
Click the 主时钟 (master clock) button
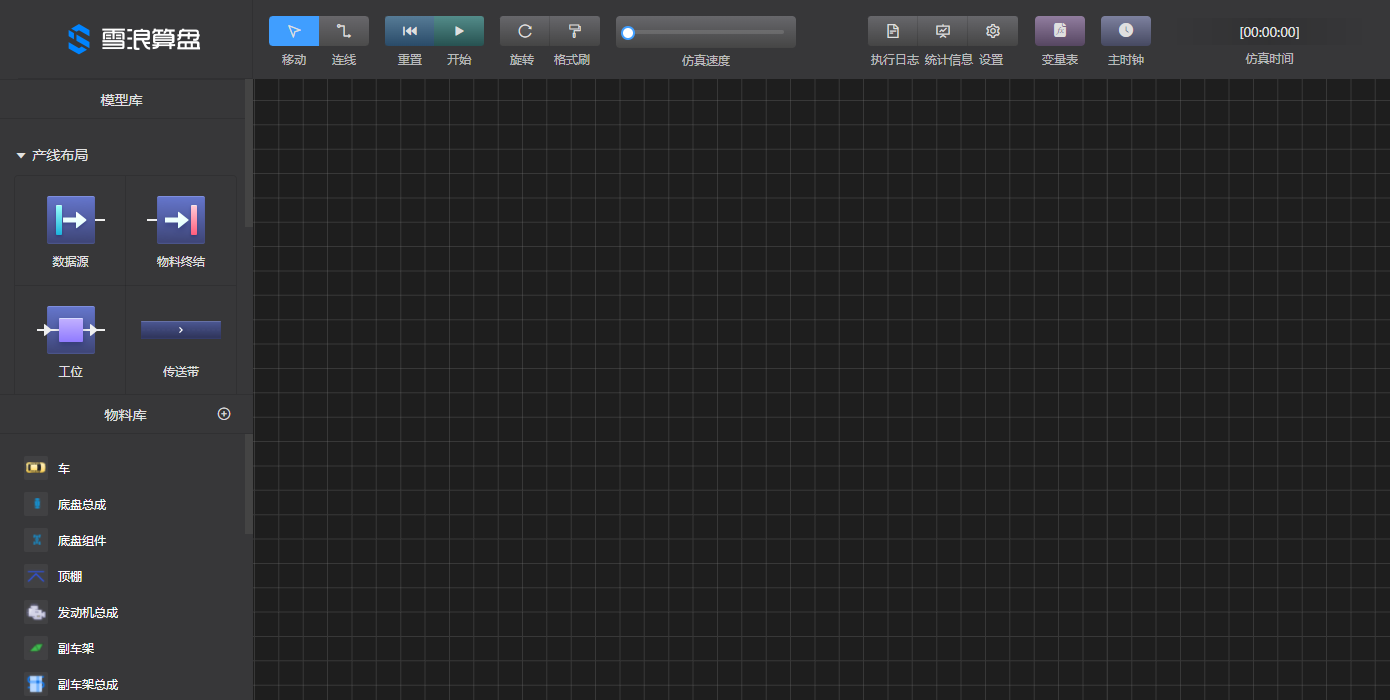pyautogui.click(x=1125, y=31)
